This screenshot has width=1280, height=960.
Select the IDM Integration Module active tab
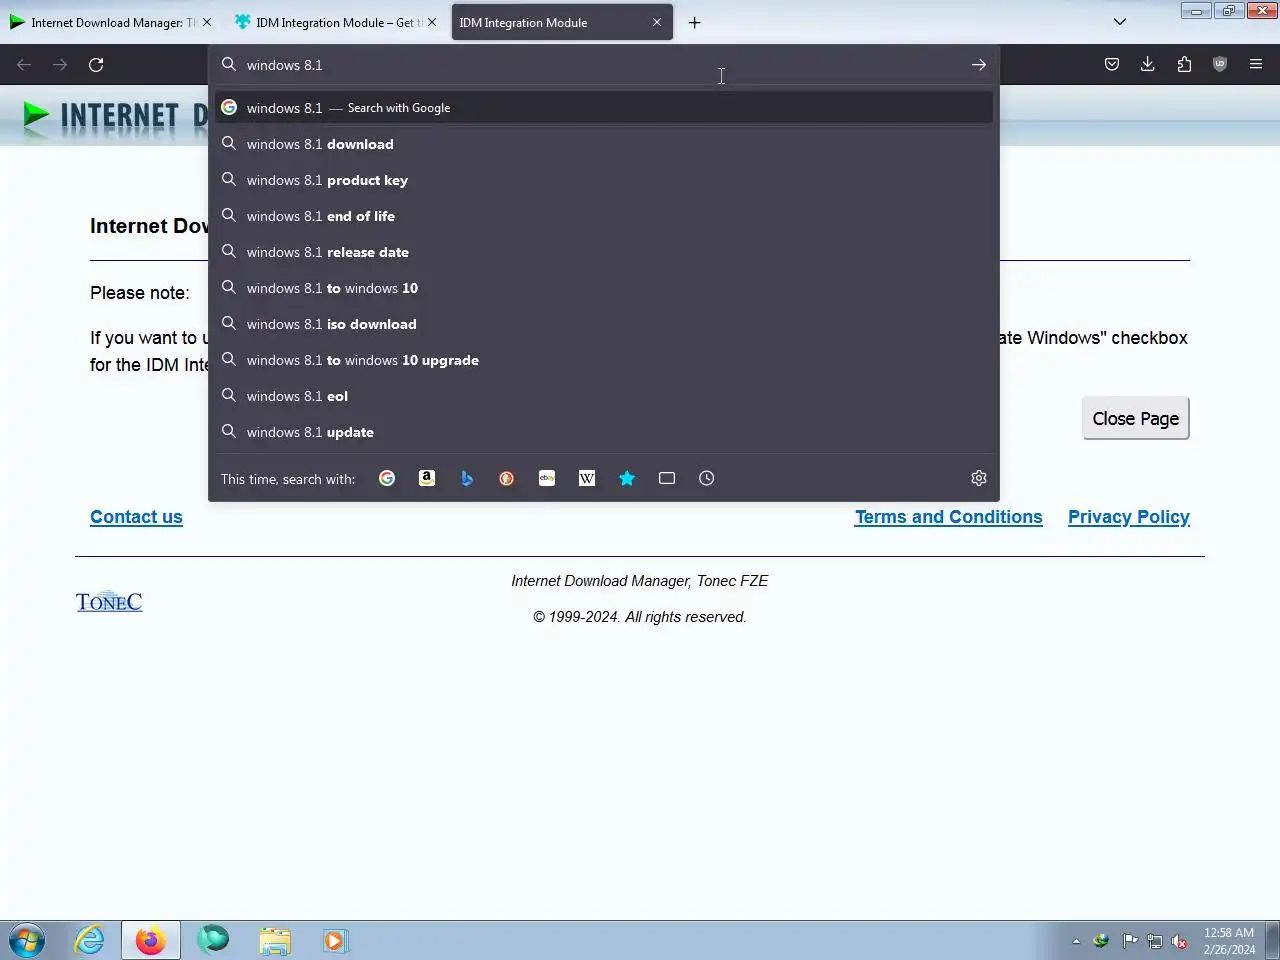coord(562,22)
